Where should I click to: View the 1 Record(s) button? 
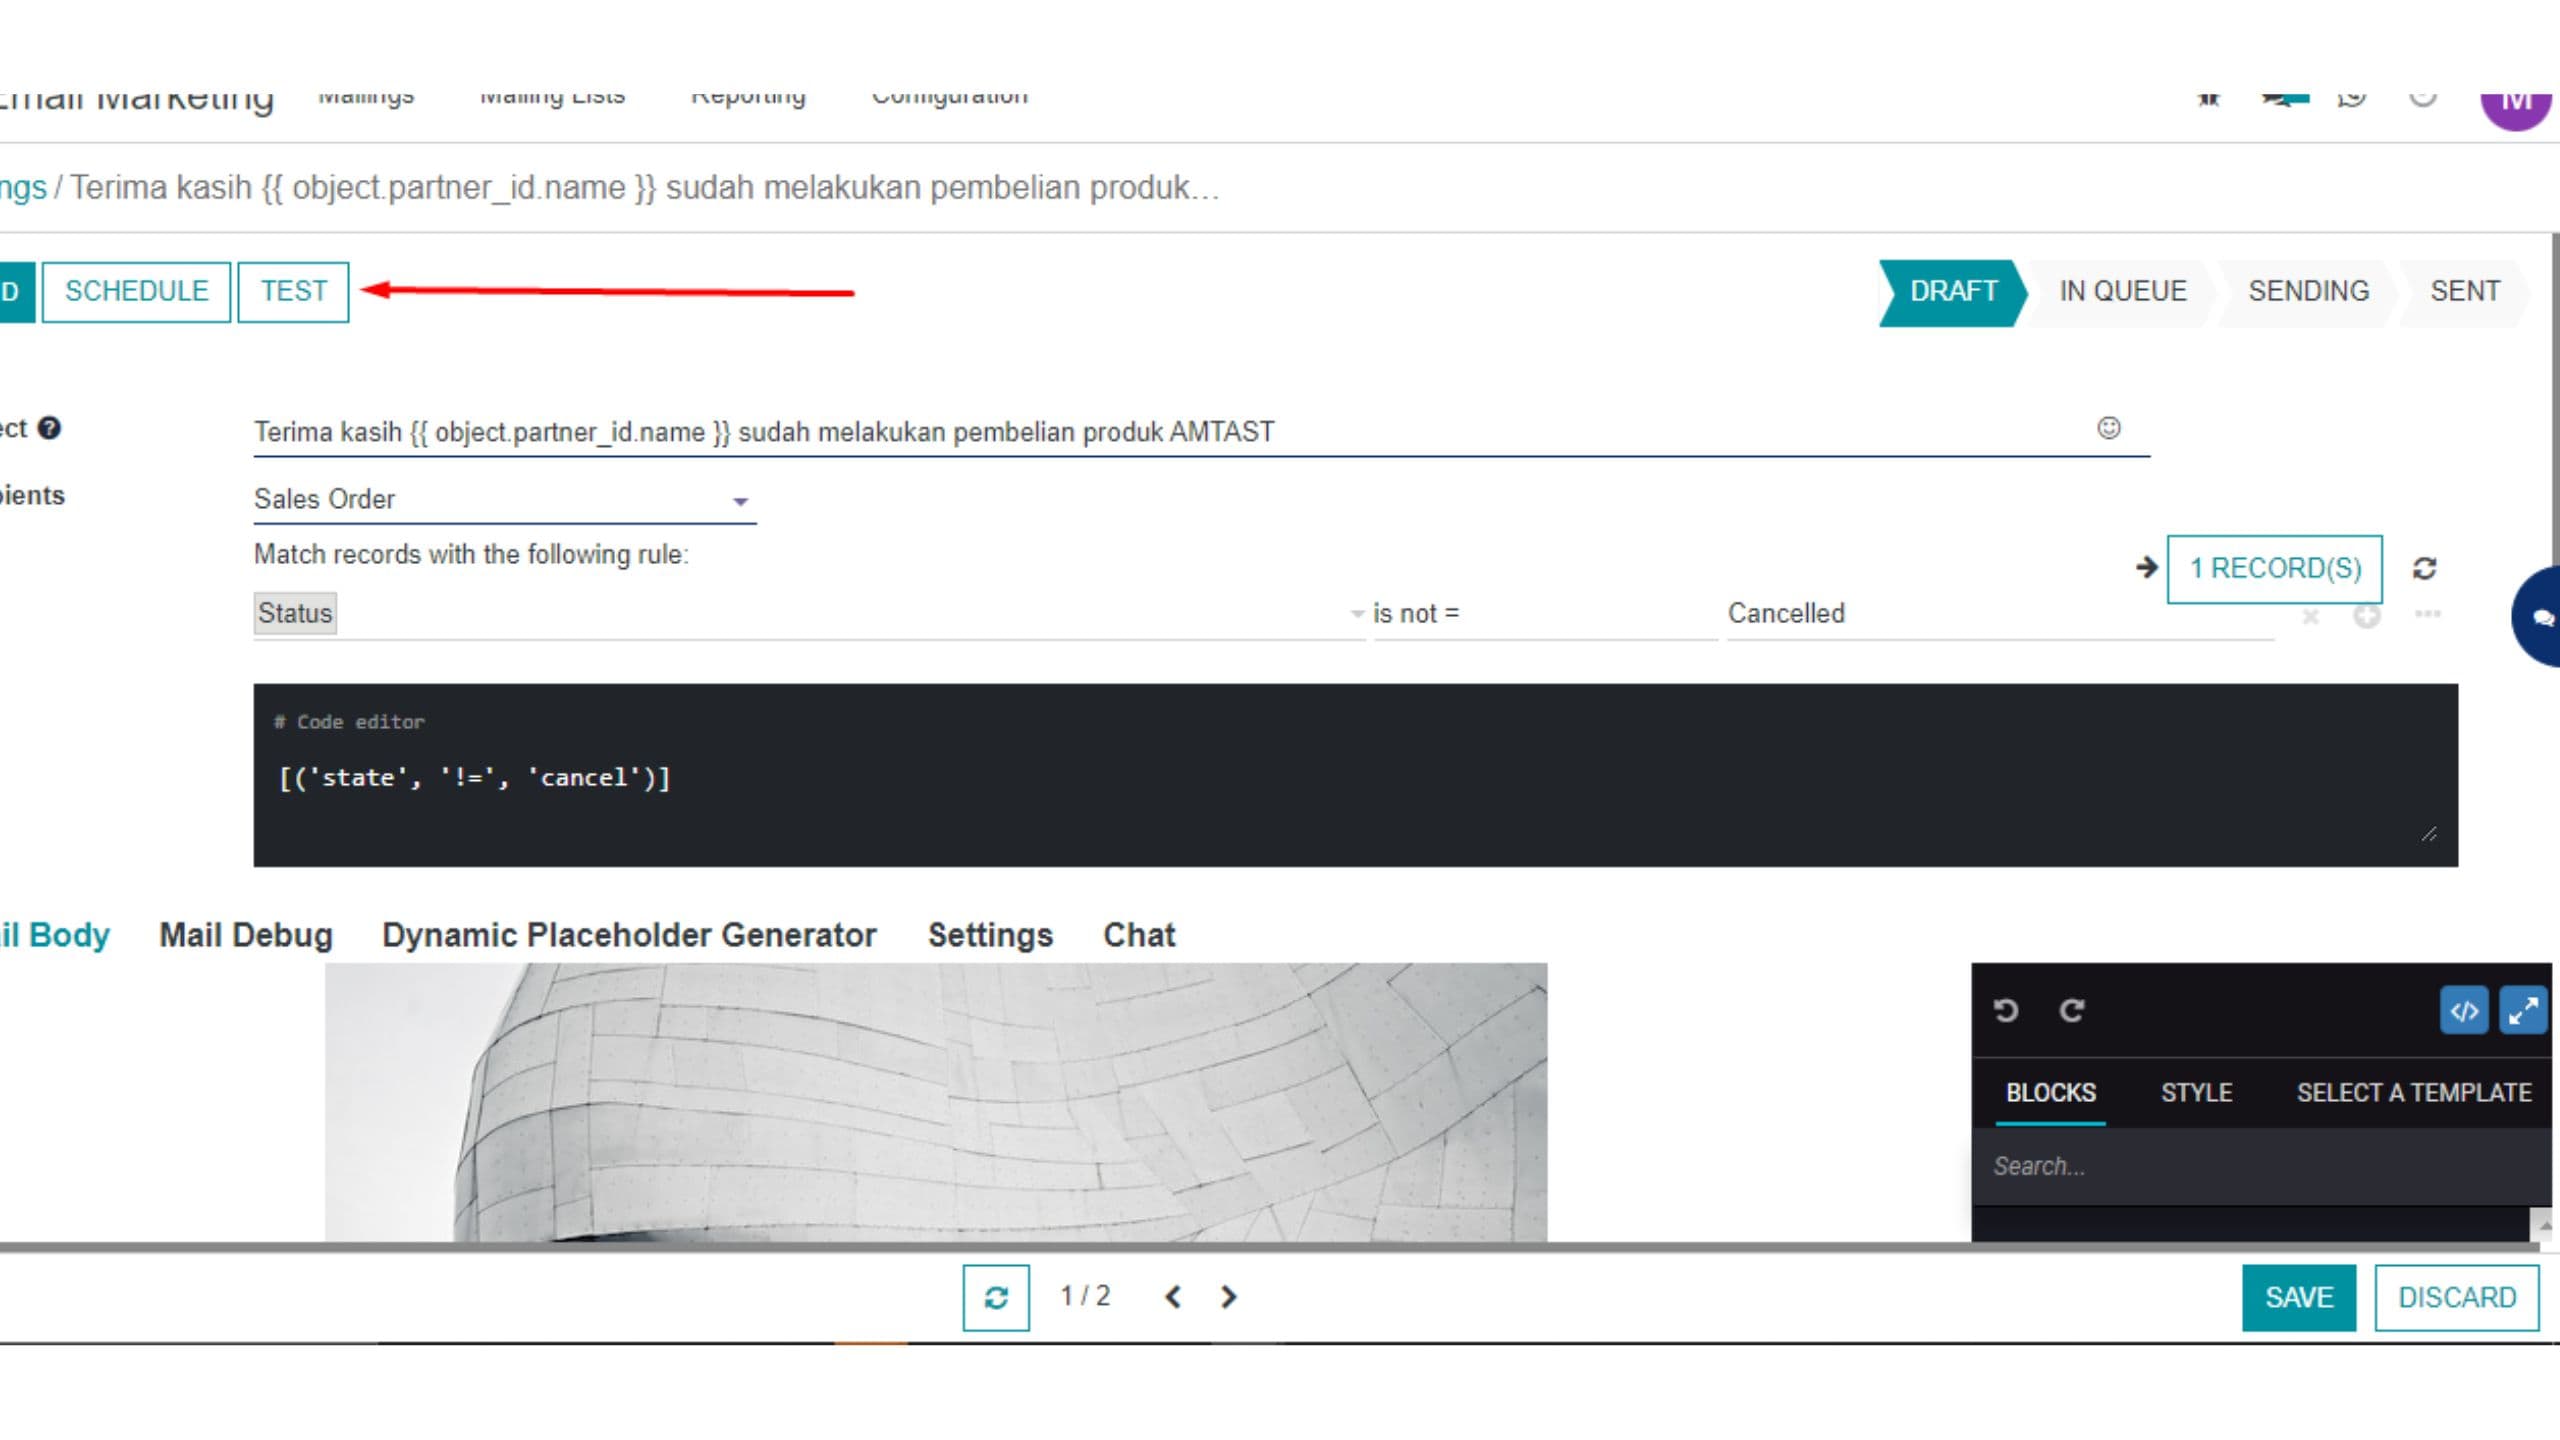pyautogui.click(x=2275, y=568)
